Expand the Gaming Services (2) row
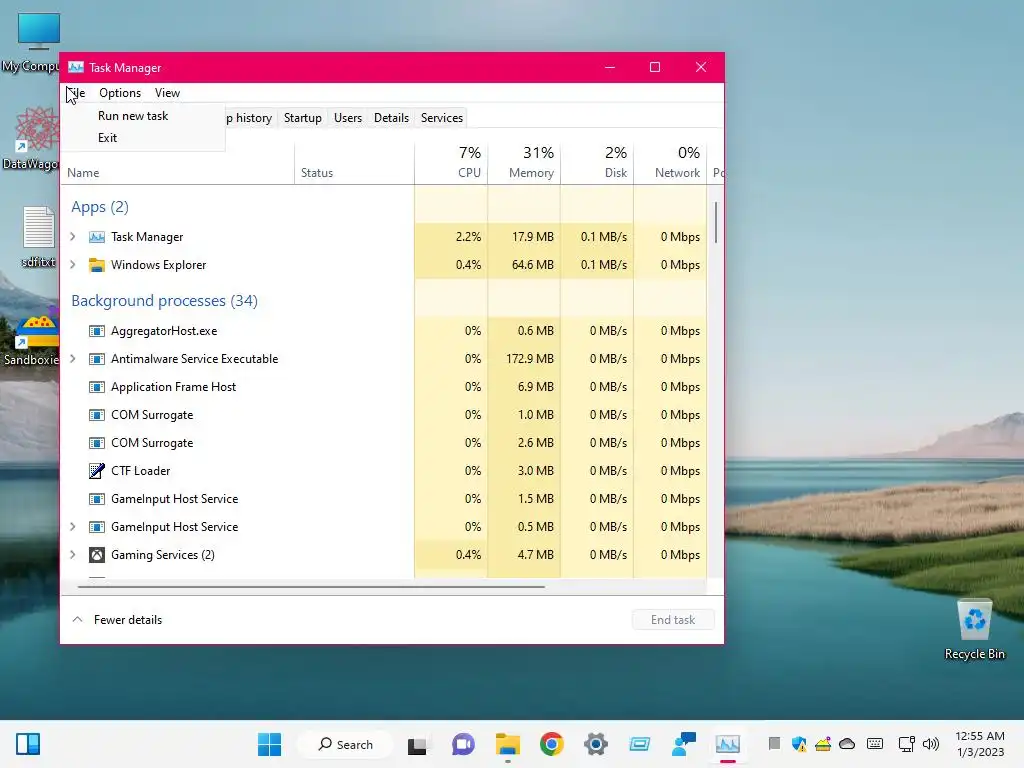Viewport: 1024px width, 768px height. click(73, 555)
